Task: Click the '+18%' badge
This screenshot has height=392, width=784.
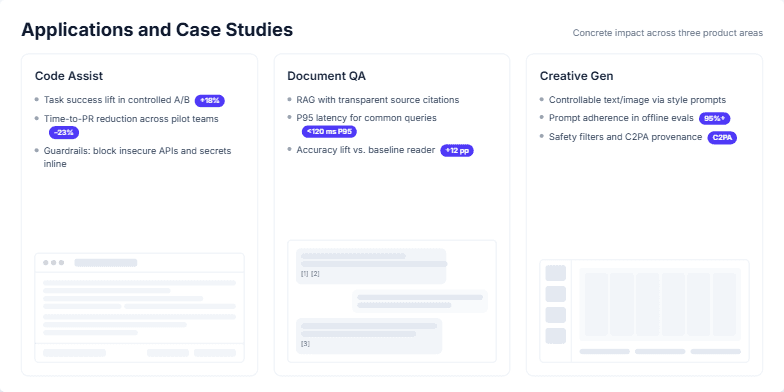Action: (210, 100)
